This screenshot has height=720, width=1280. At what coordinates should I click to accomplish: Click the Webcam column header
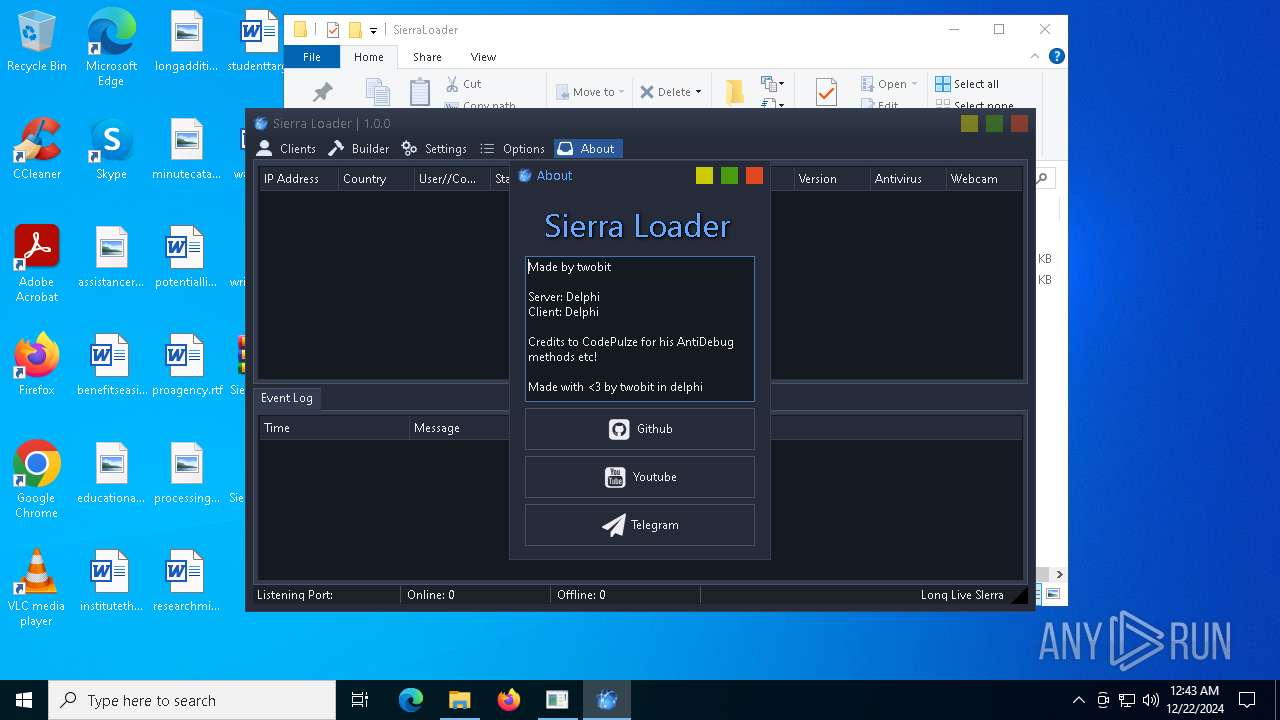pyautogui.click(x=984, y=179)
